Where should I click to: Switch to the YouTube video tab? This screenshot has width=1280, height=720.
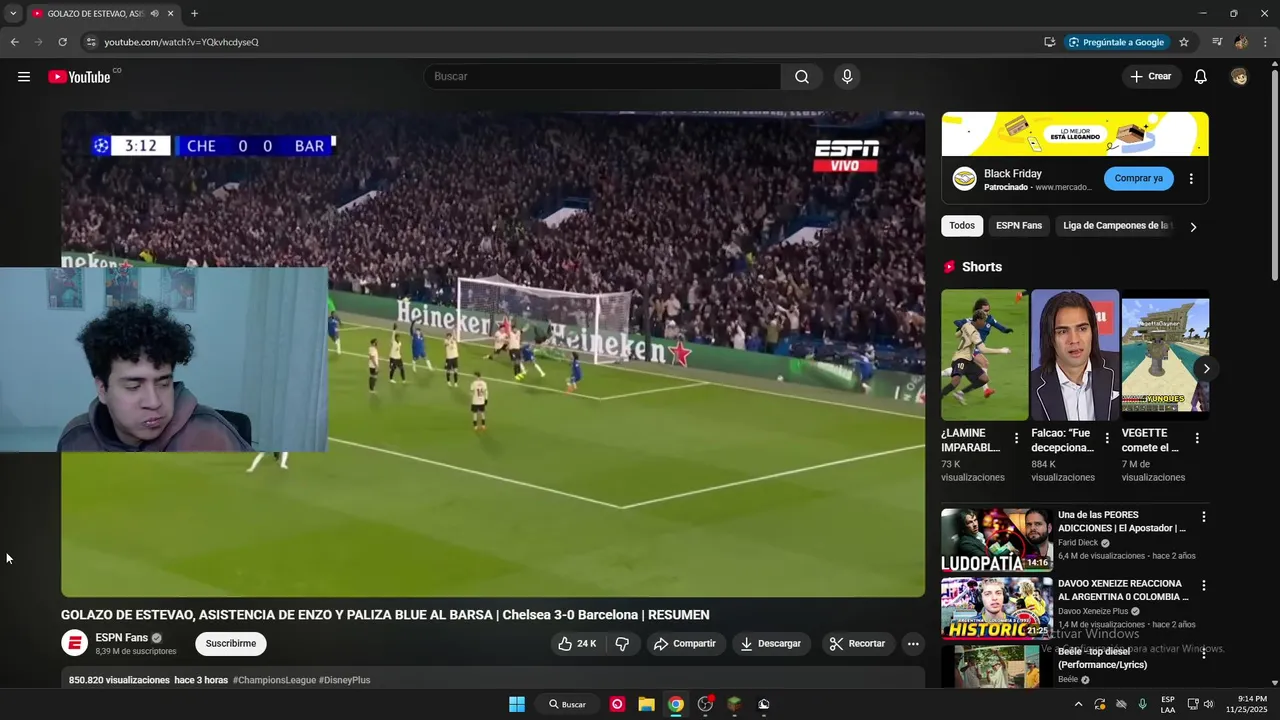coord(95,14)
